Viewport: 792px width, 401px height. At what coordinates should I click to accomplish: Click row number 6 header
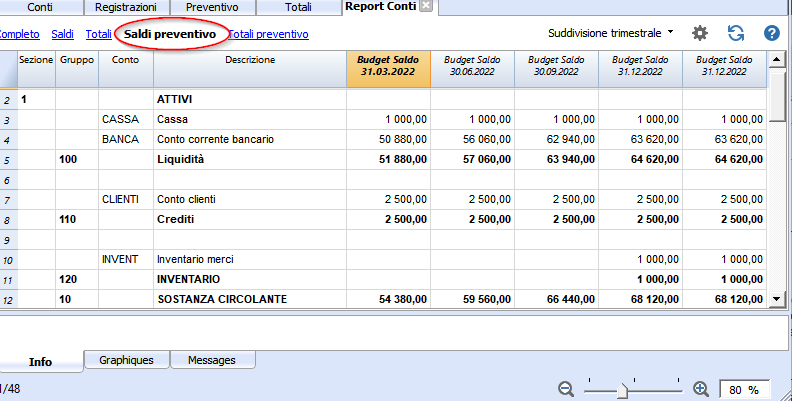pos(9,180)
